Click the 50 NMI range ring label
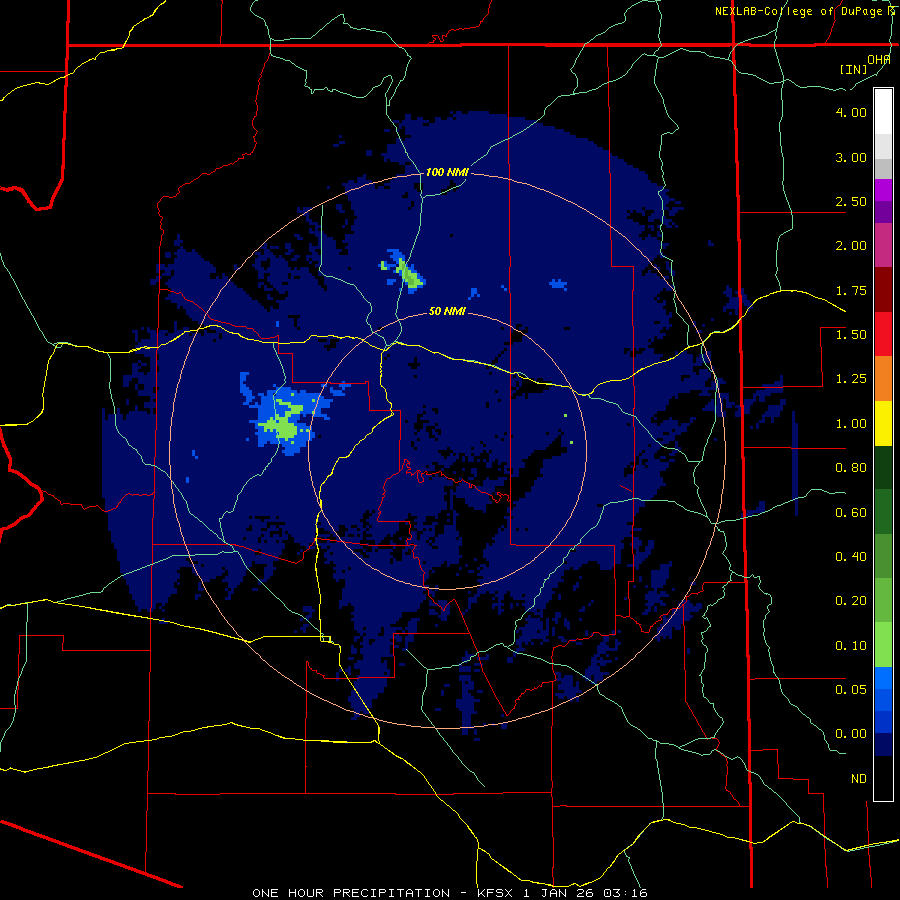The width and height of the screenshot is (900, 900). [447, 312]
